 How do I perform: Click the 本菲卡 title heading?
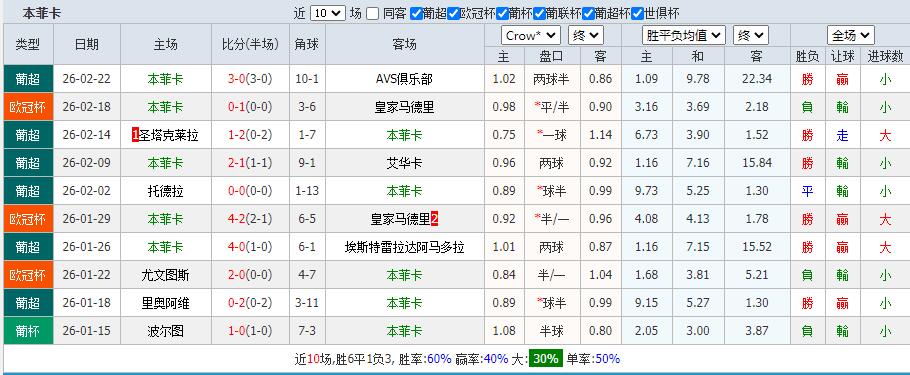point(41,13)
